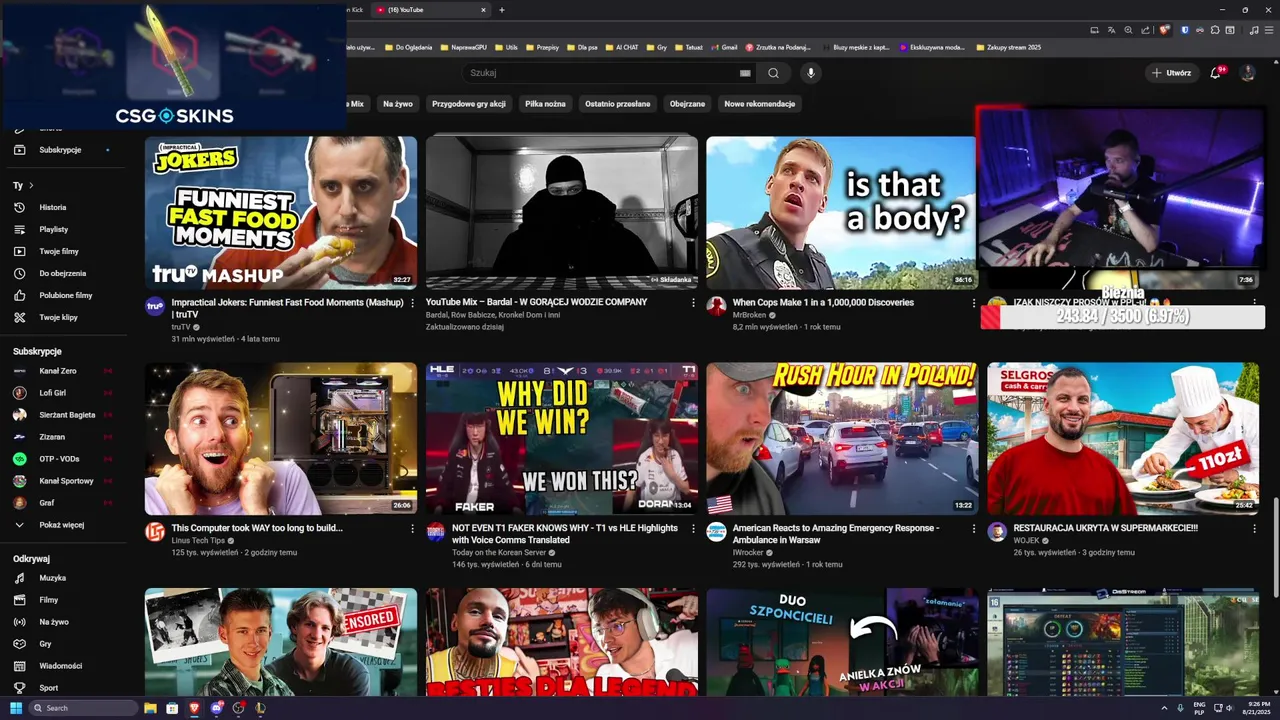Open Gry in the Odkrywaj section
Image resolution: width=1280 pixels, height=720 pixels.
(x=45, y=644)
